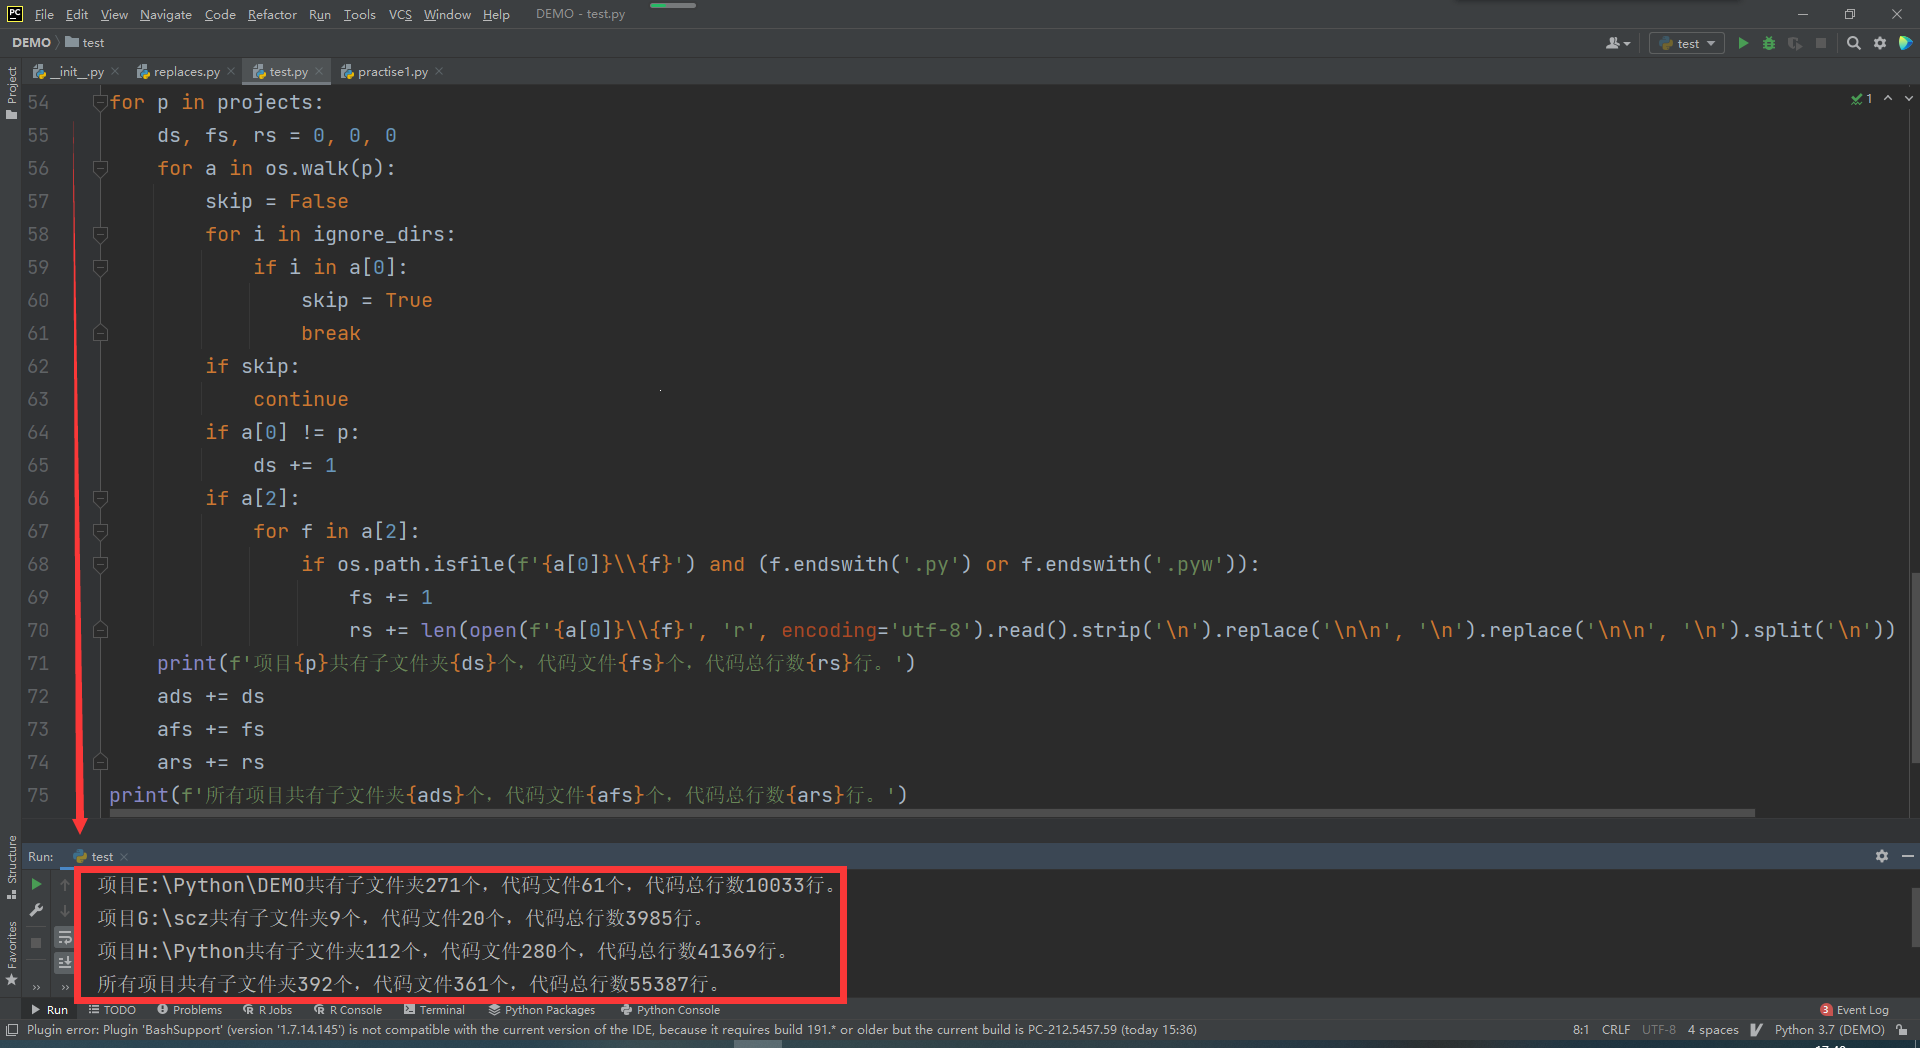This screenshot has height=1048, width=1920.
Task: Click the editor vertical scrollbar thumb
Action: [1914, 668]
